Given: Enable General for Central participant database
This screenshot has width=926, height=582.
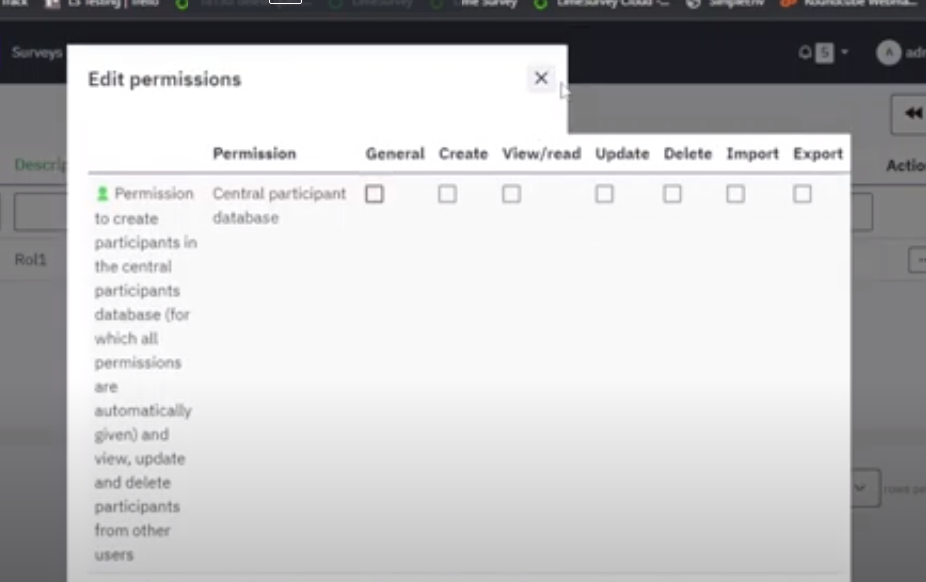Looking at the screenshot, I should [x=374, y=194].
